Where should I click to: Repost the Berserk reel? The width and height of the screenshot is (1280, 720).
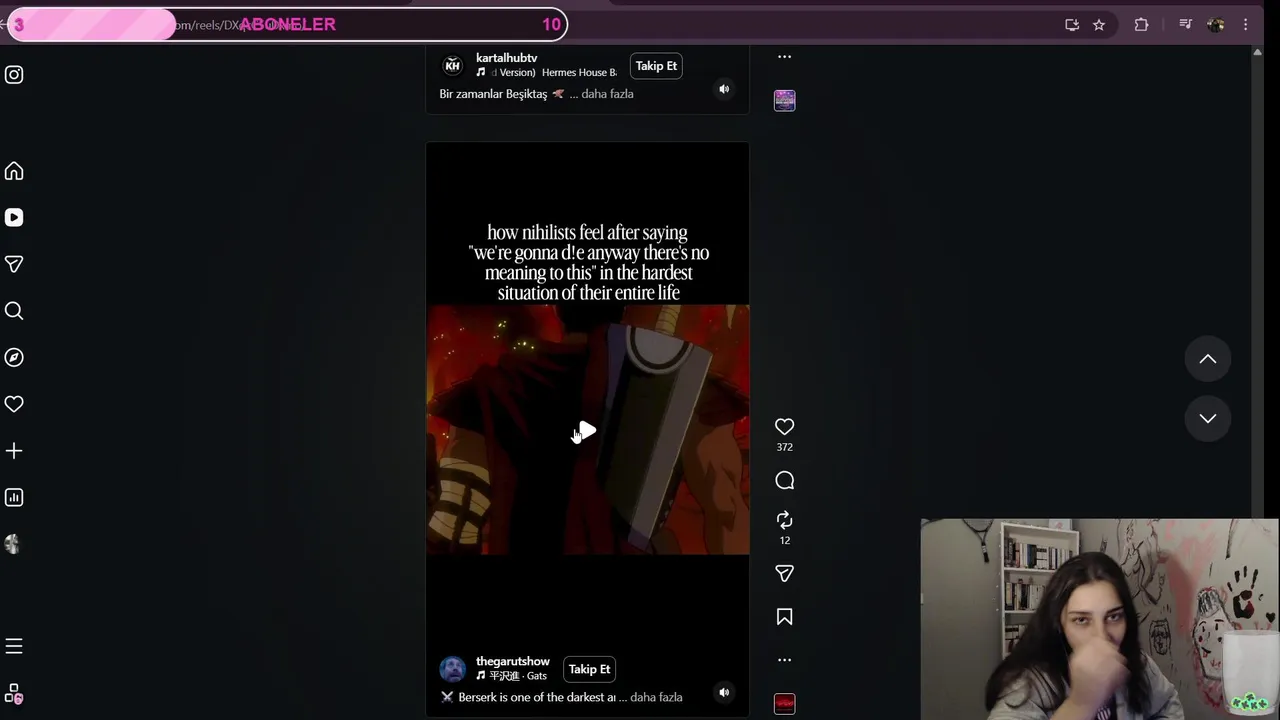(784, 520)
